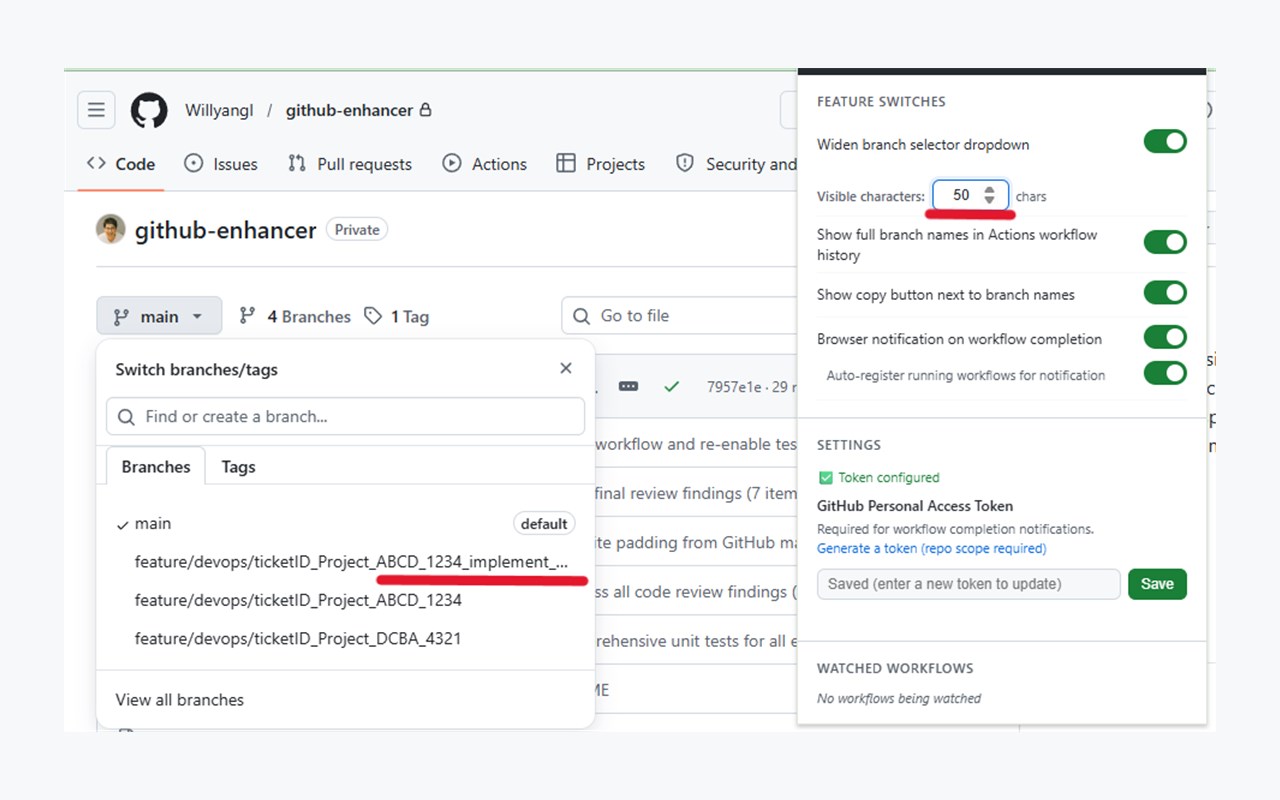The height and width of the screenshot is (800, 1280).
Task: Switch to the Branches tab in popup
Action: point(156,467)
